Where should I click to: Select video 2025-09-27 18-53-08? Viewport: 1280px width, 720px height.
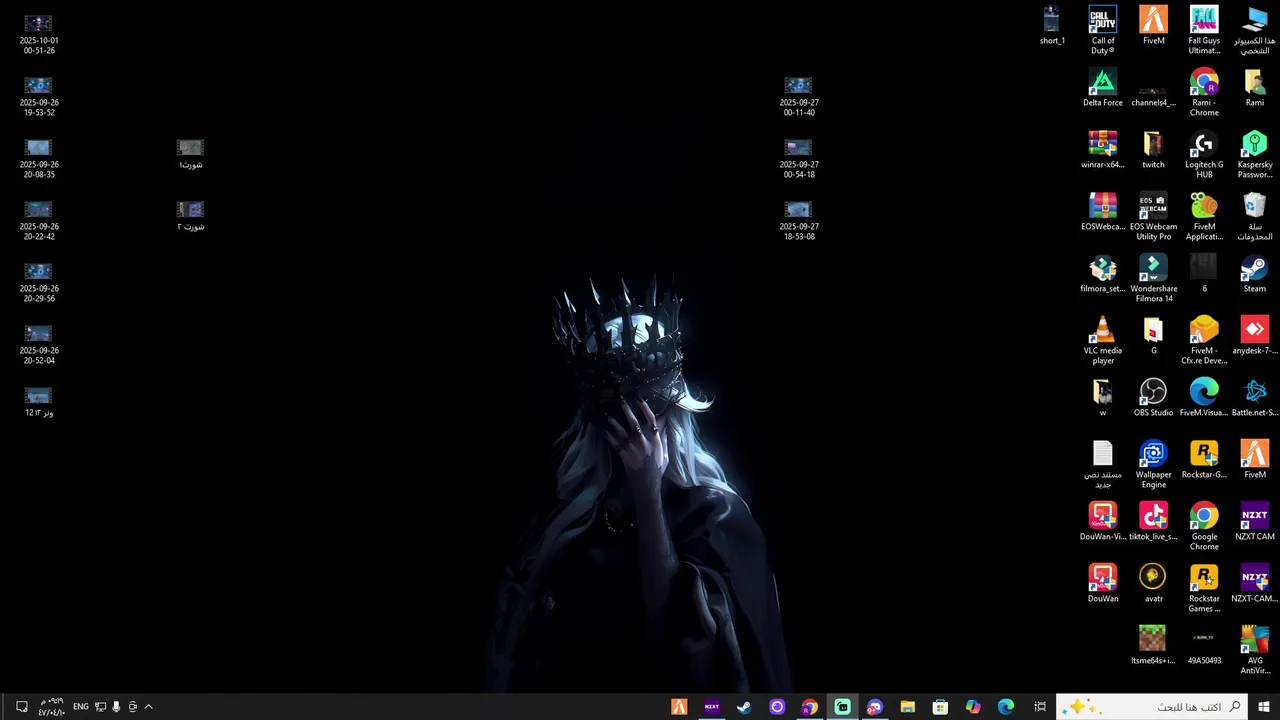tap(799, 220)
